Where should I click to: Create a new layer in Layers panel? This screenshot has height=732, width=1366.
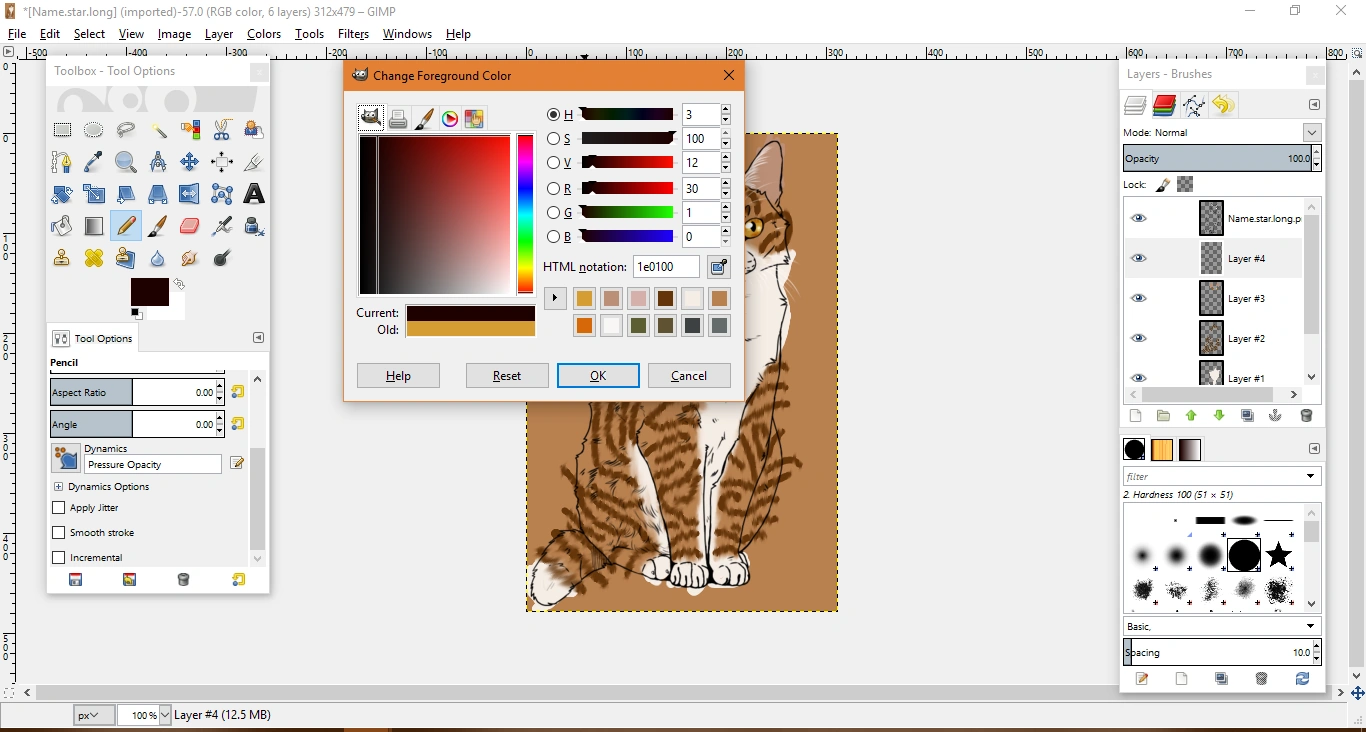[1135, 416]
